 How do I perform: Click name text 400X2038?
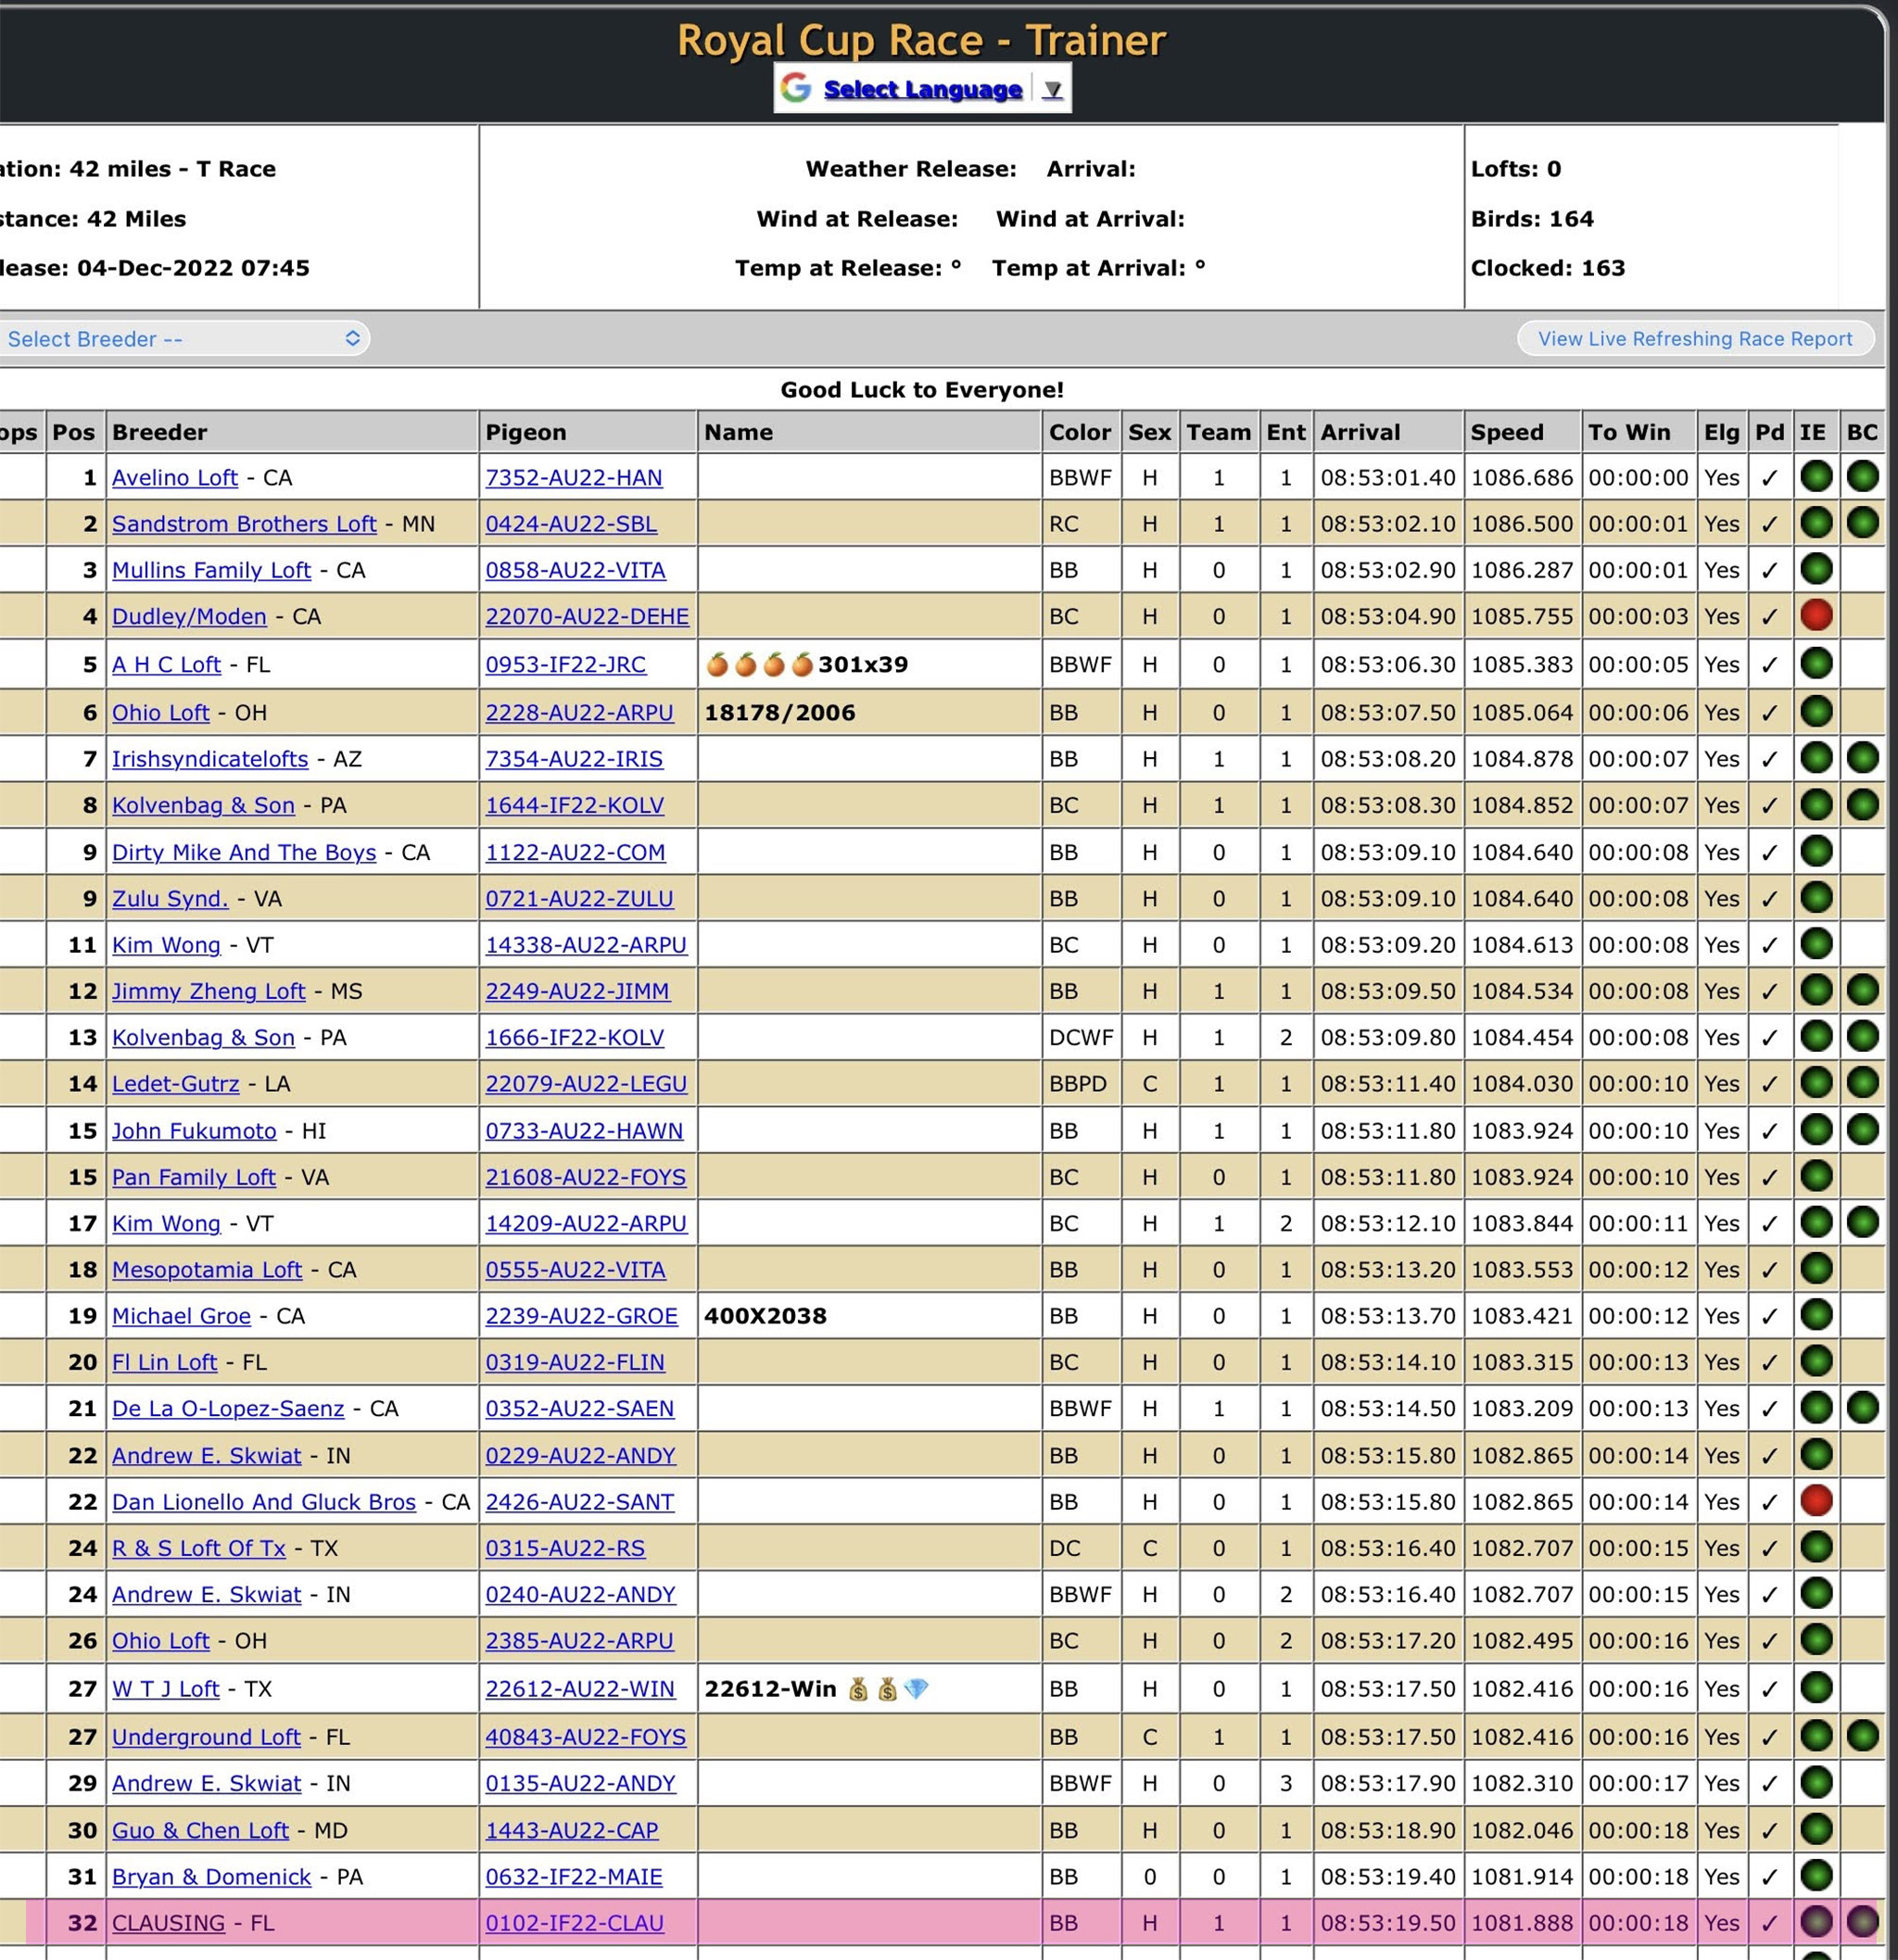point(765,1316)
